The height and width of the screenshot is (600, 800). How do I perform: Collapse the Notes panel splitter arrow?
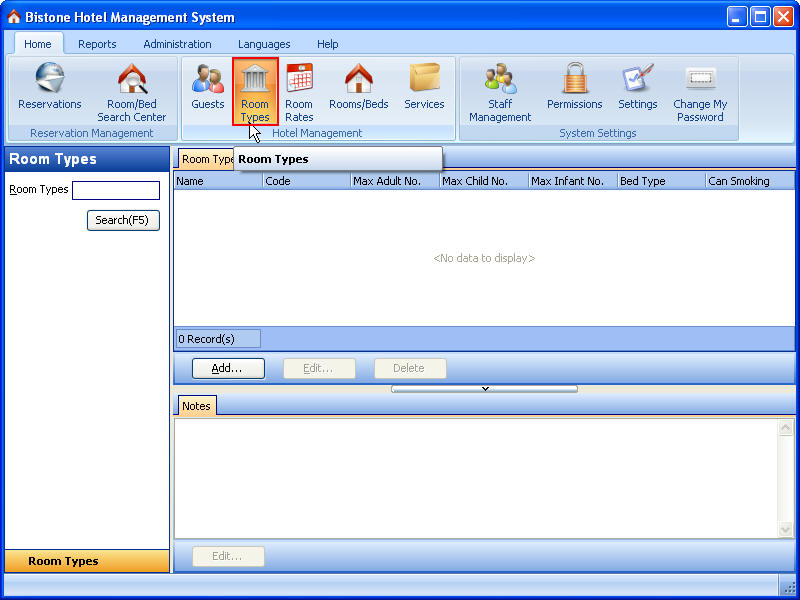pyautogui.click(x=484, y=389)
